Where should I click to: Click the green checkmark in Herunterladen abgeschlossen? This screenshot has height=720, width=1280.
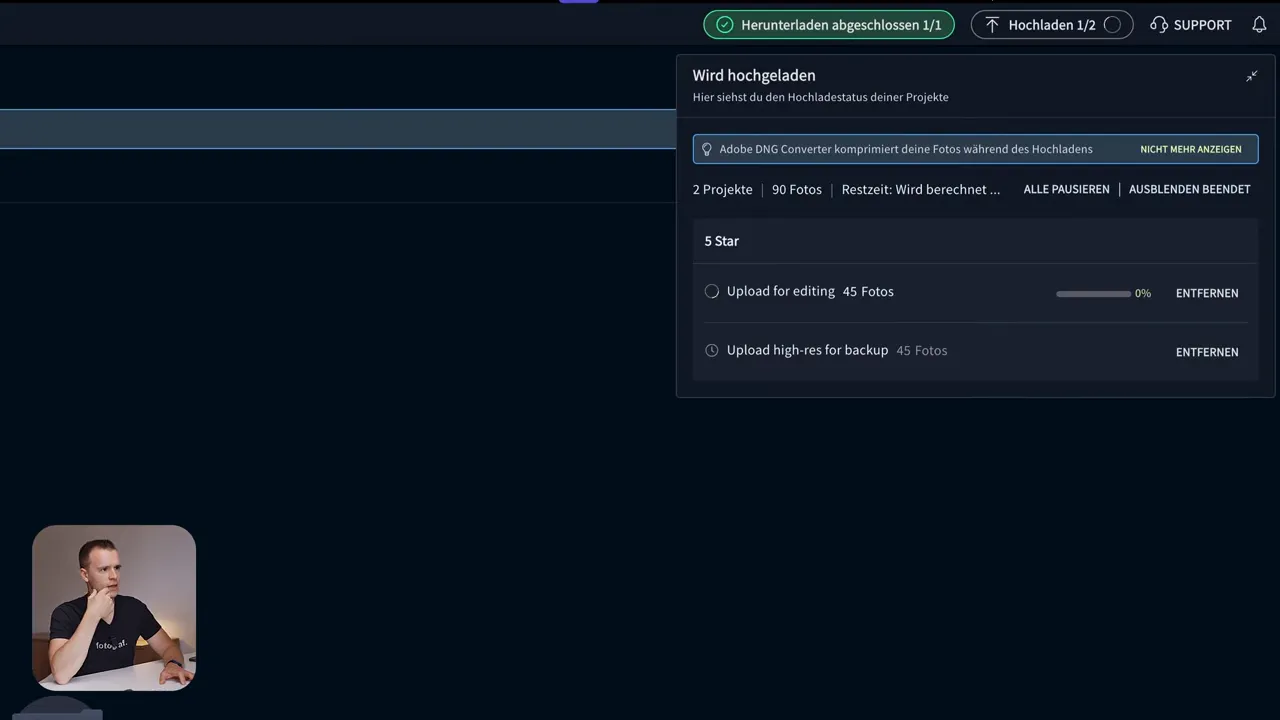click(725, 24)
